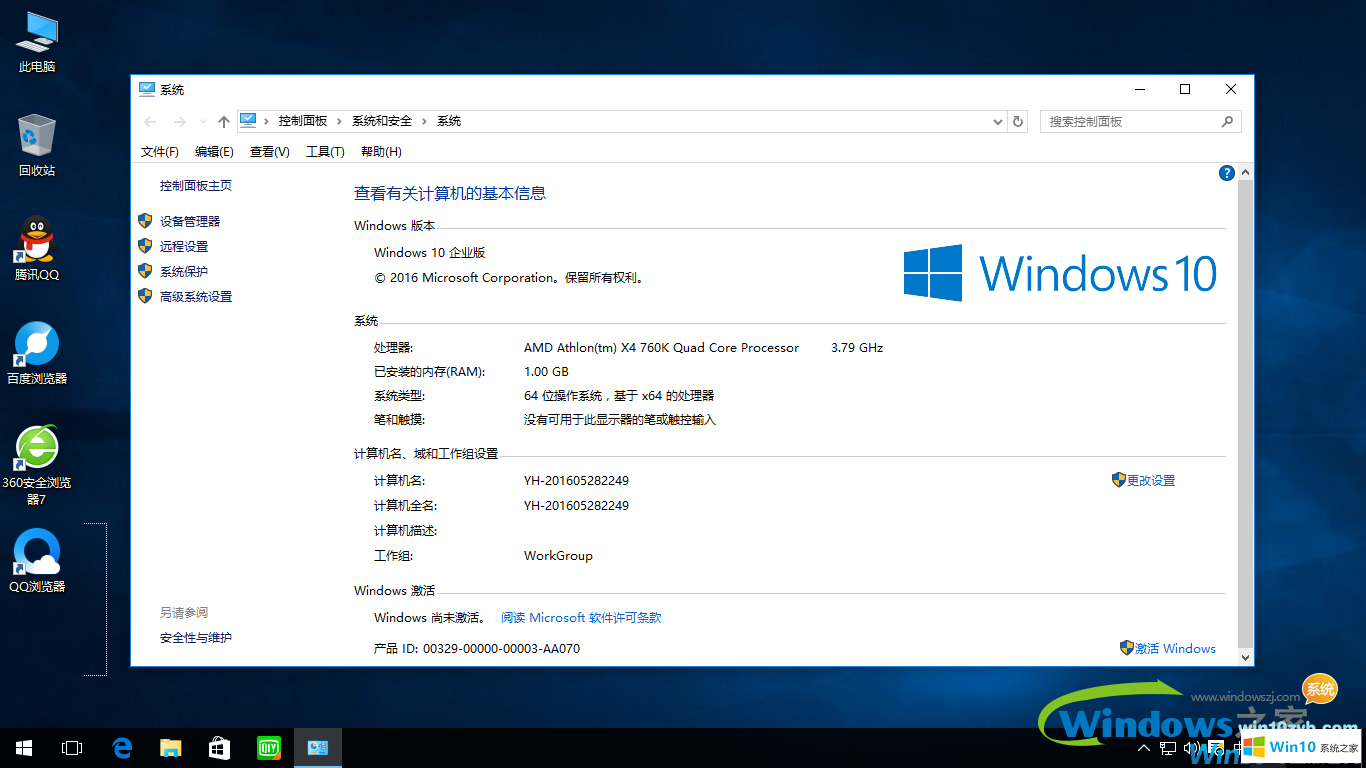The image size is (1366, 768).
Task: Show hidden tray icons chevron
Action: tap(1145, 748)
